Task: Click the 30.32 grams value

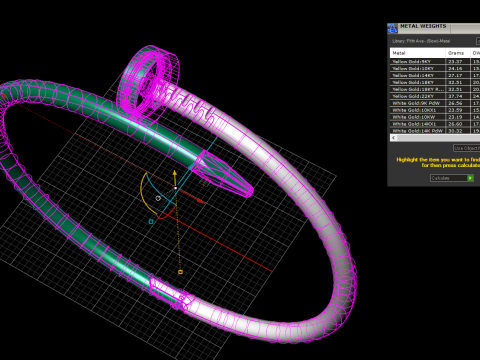Action: 455,131
